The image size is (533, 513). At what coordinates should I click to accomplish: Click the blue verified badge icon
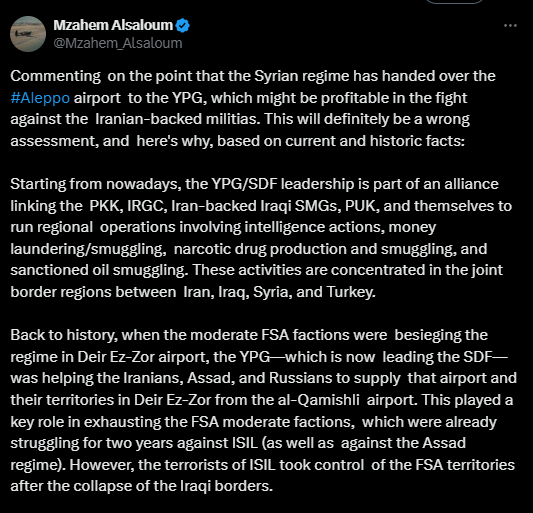pyautogui.click(x=183, y=25)
